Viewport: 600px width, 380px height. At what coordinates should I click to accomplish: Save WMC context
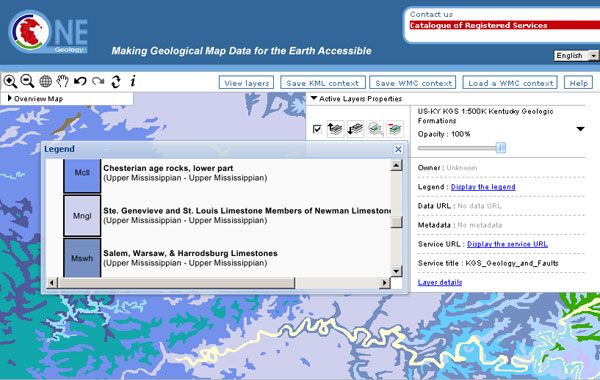[413, 83]
